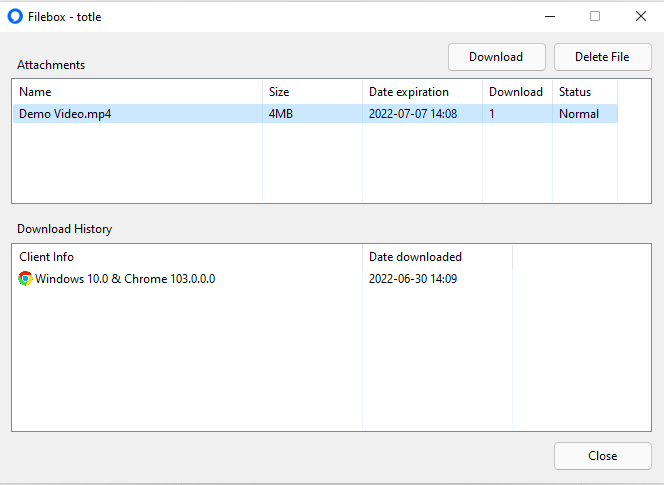Viewport: 664px width, 485px height.
Task: Click the Status column header
Action: [x=585, y=91]
